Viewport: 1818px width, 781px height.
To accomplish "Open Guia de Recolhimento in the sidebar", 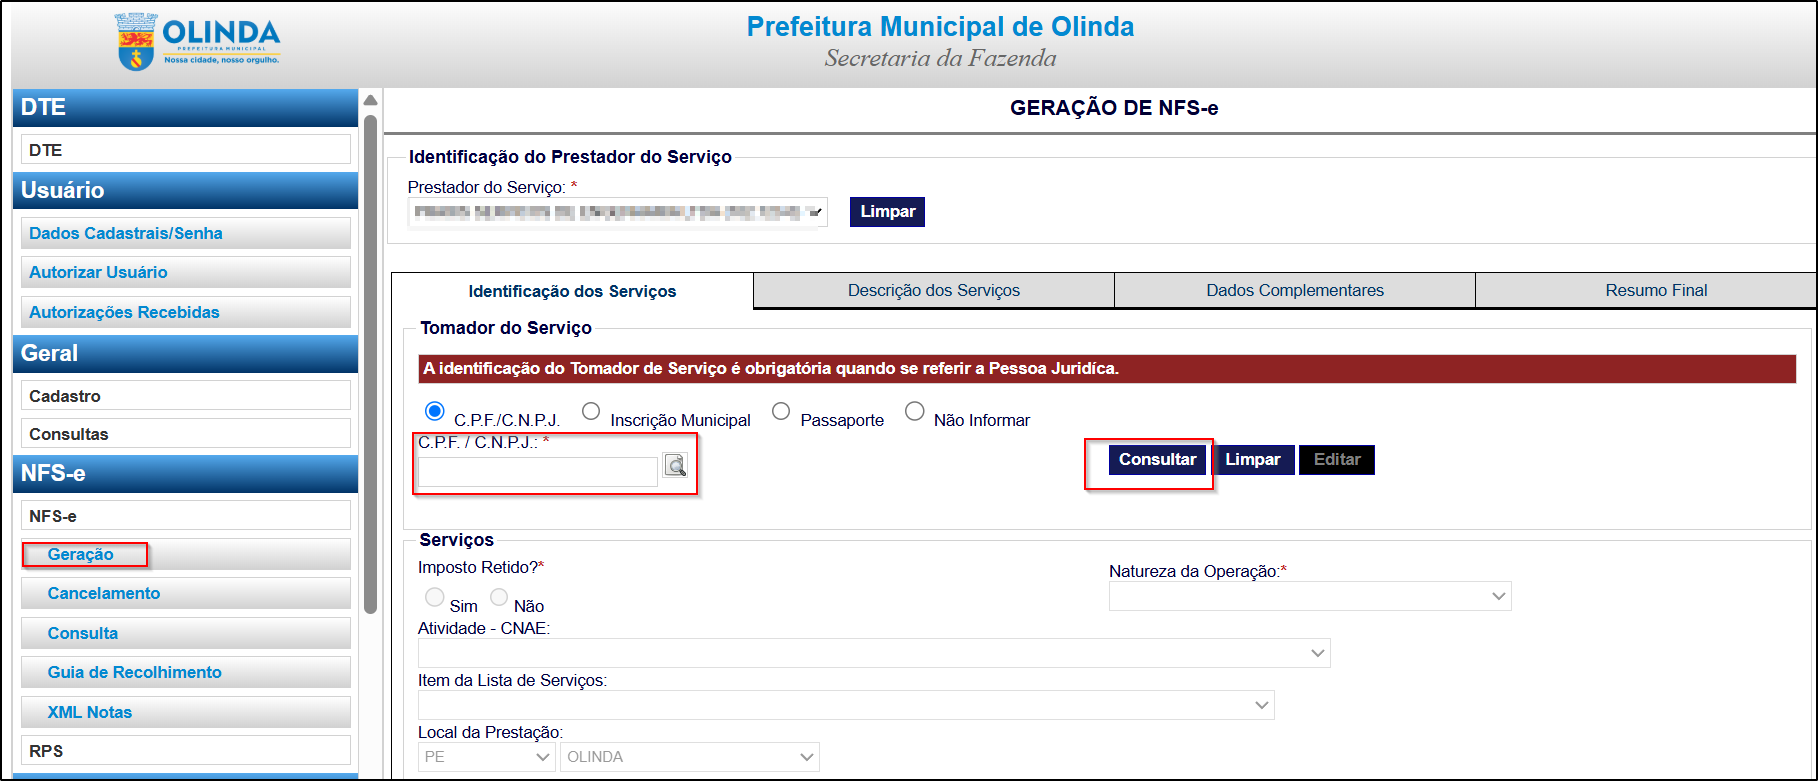I will point(134,672).
